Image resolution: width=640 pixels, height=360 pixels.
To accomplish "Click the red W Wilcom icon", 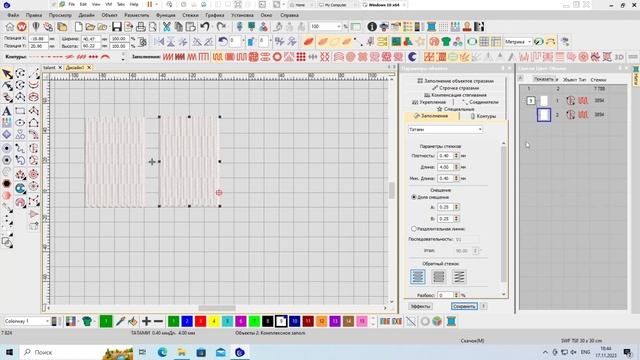I will click(x=22, y=27).
